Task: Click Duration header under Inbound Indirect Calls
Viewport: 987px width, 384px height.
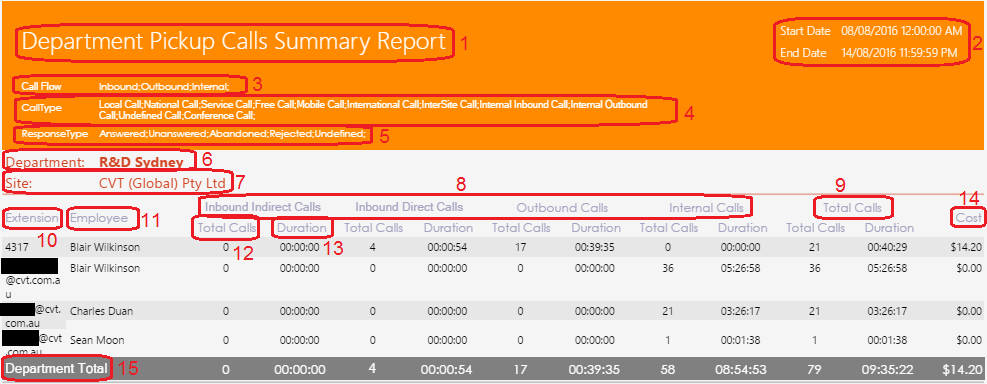Action: click(301, 228)
